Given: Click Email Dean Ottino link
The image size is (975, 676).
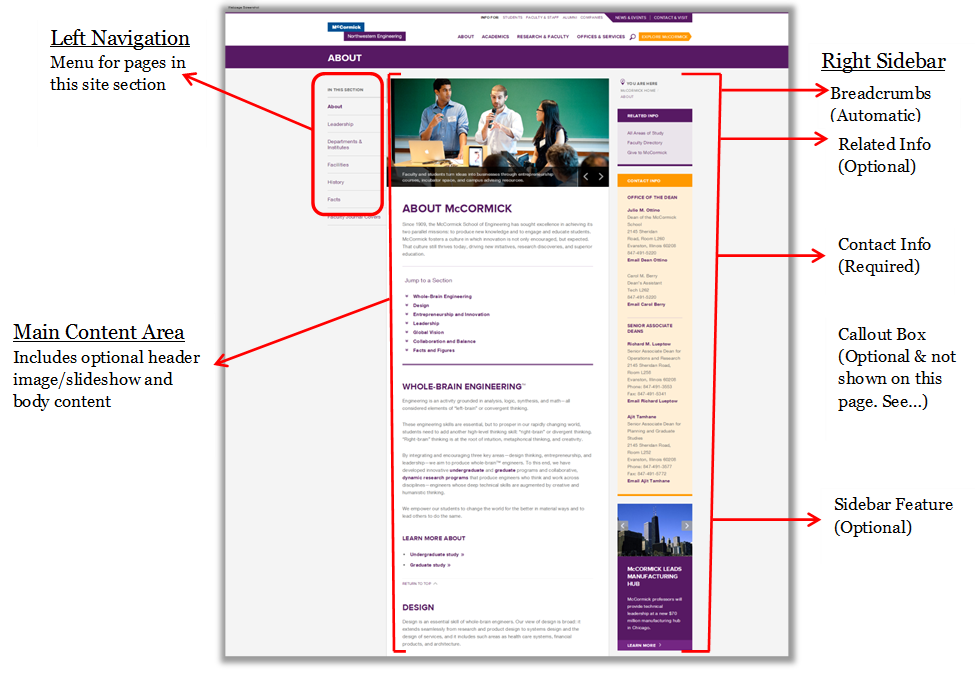Looking at the screenshot, I should coord(647,260).
